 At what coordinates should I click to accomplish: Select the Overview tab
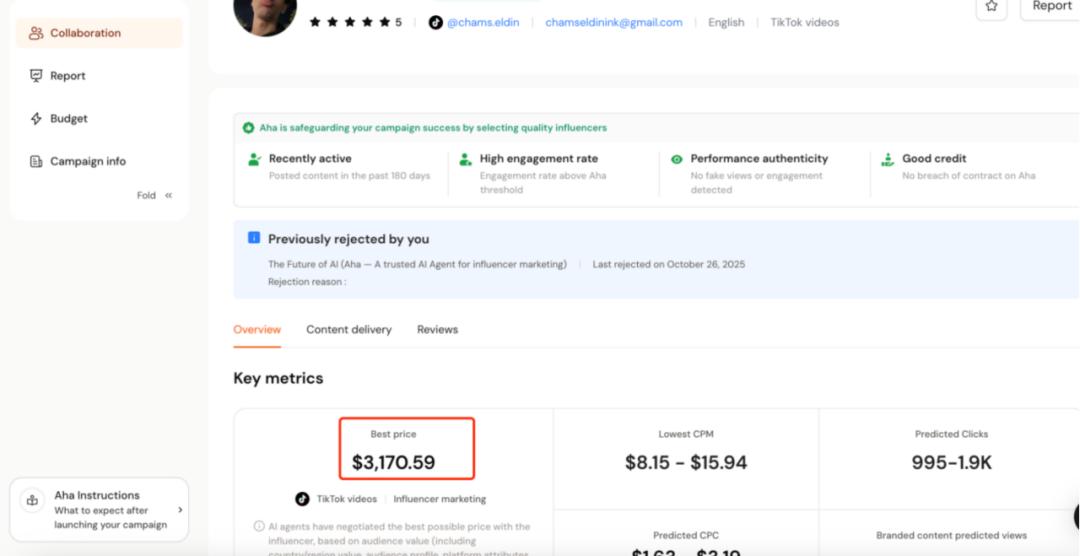click(x=257, y=329)
